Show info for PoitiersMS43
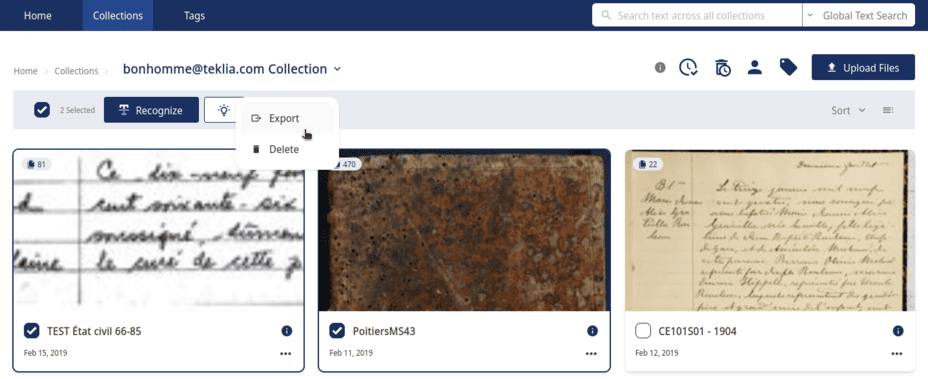This screenshot has width=928, height=379. [x=592, y=331]
